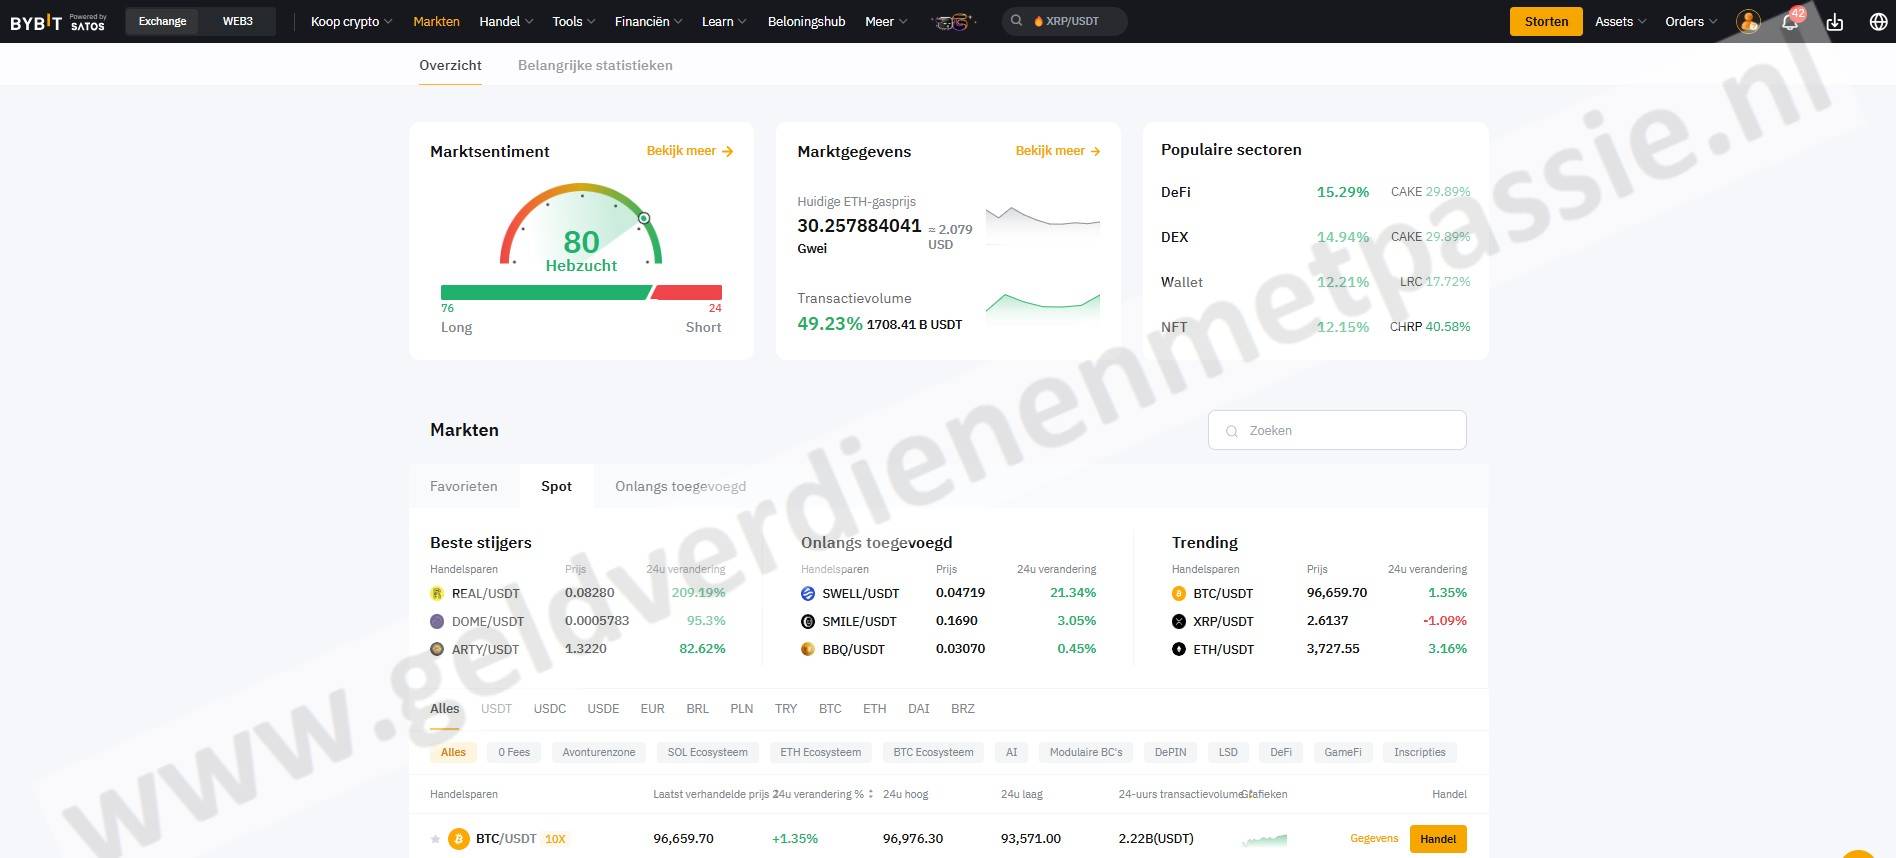Click the Zoeken markets search field

pyautogui.click(x=1337, y=430)
